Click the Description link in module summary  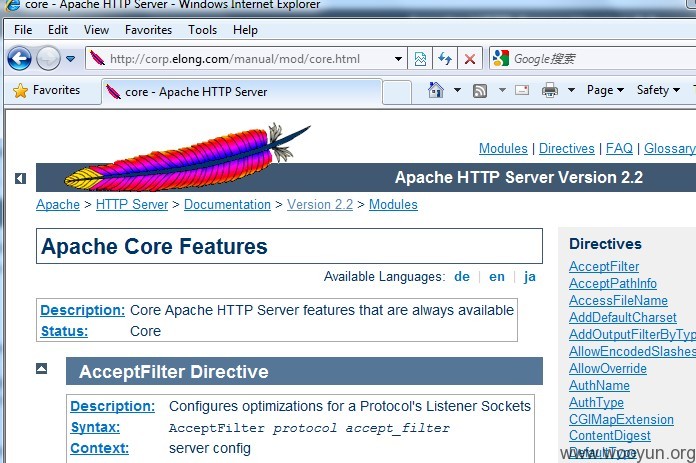[83, 310]
